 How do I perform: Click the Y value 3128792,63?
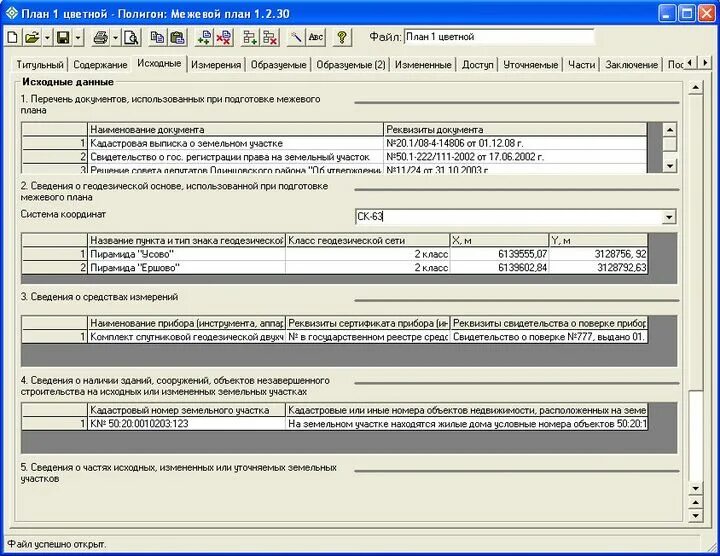click(x=599, y=268)
